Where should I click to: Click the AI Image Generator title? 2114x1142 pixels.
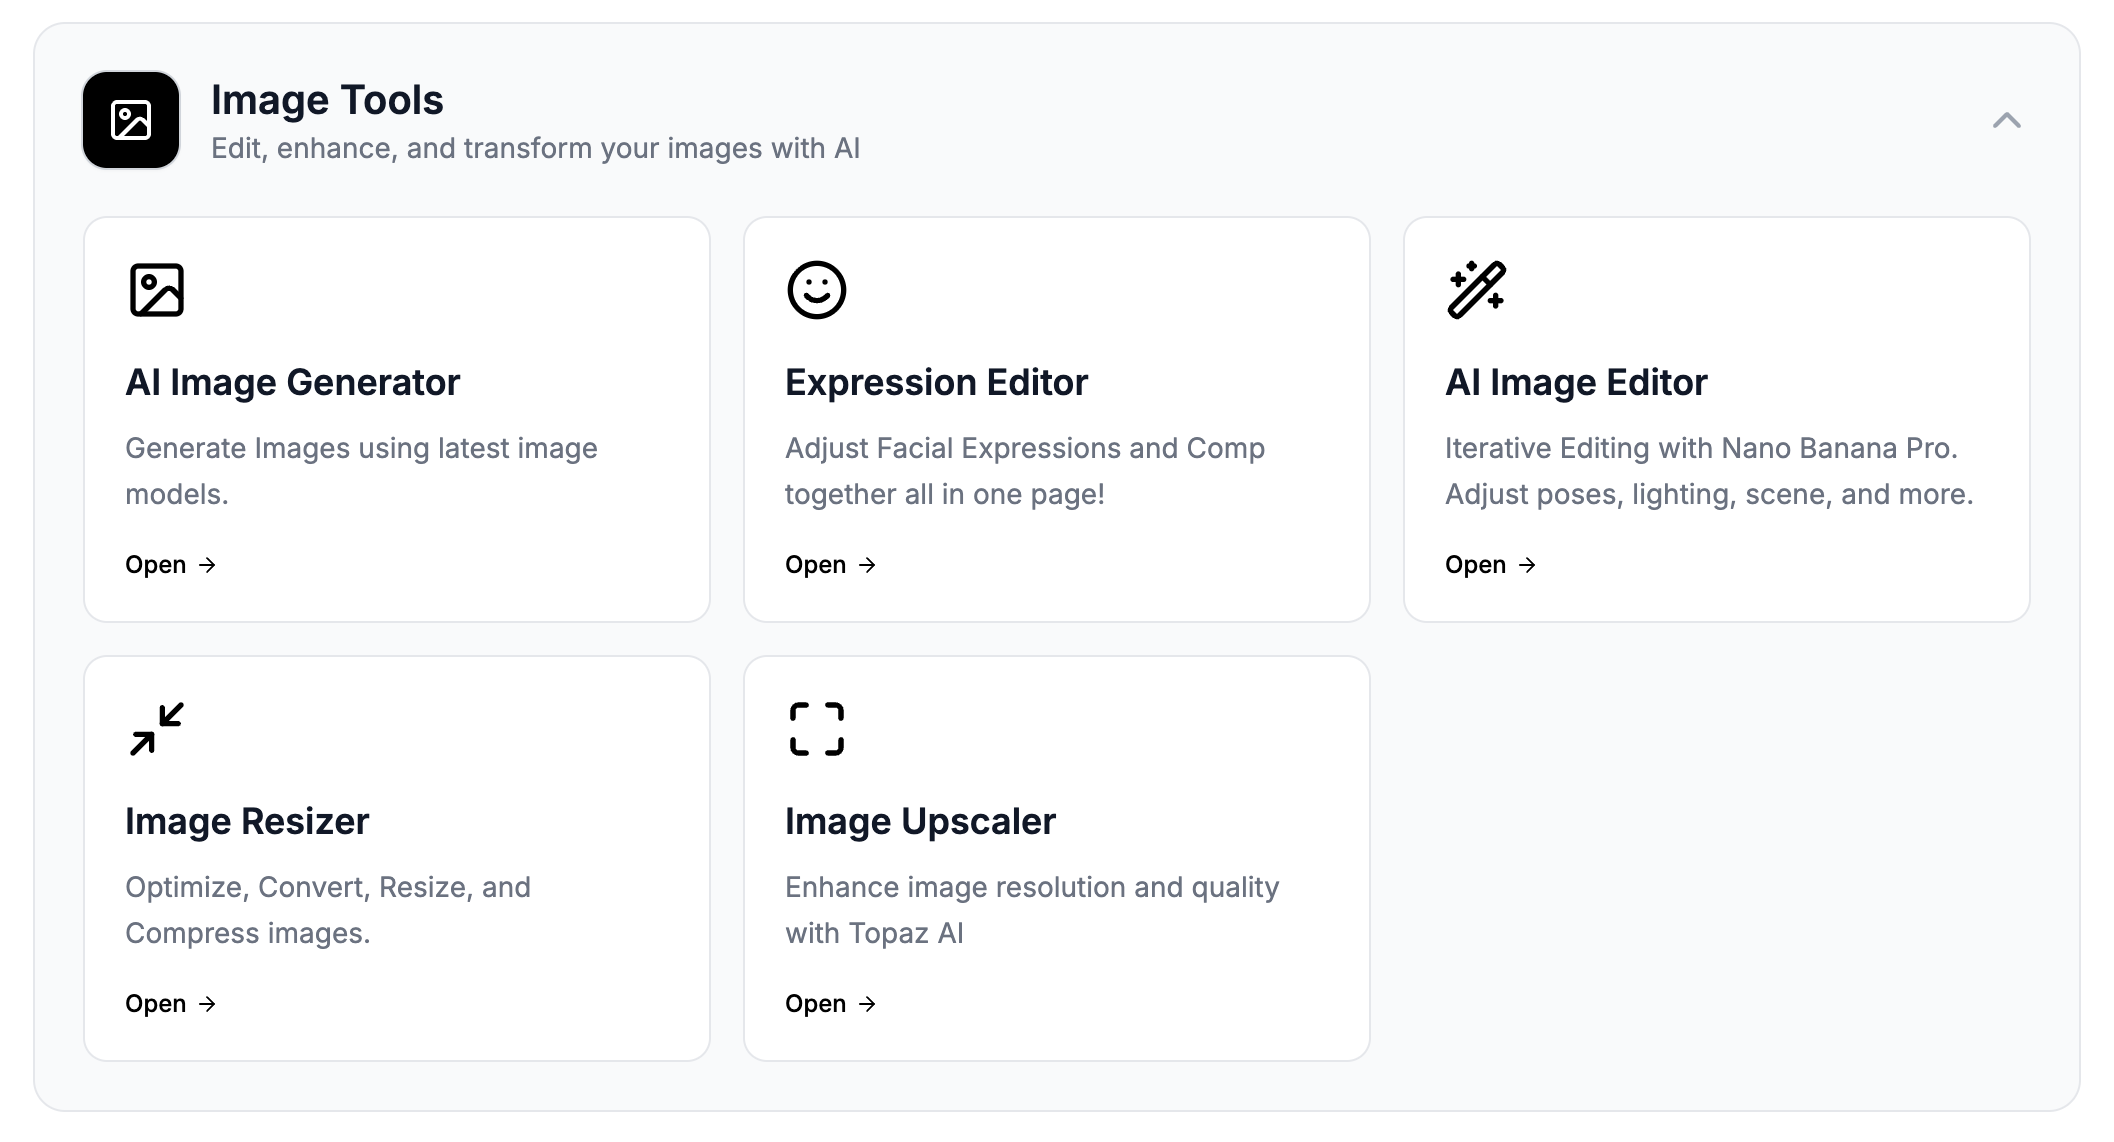[292, 382]
